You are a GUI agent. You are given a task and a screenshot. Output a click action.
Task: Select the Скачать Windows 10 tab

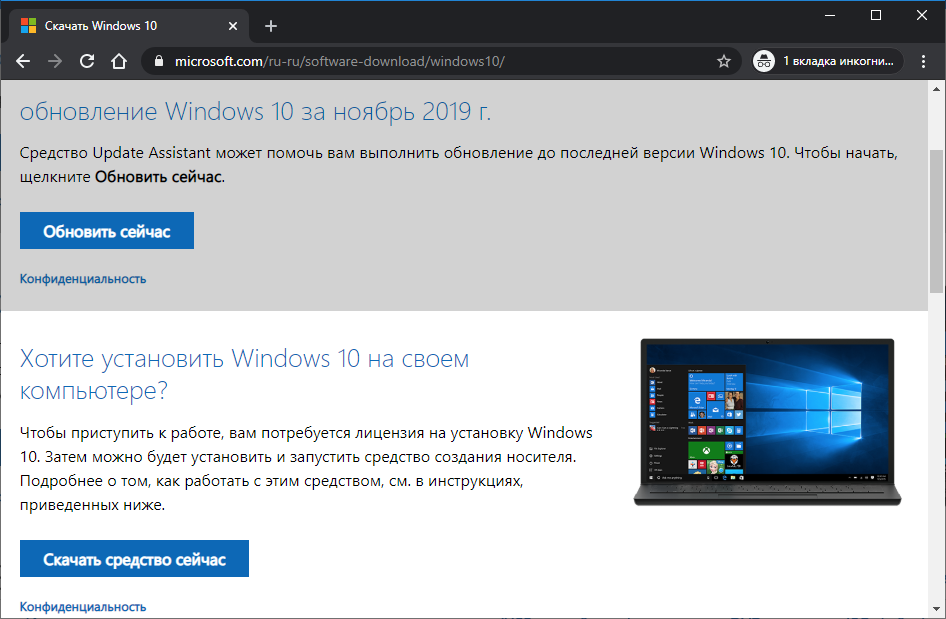click(x=129, y=26)
